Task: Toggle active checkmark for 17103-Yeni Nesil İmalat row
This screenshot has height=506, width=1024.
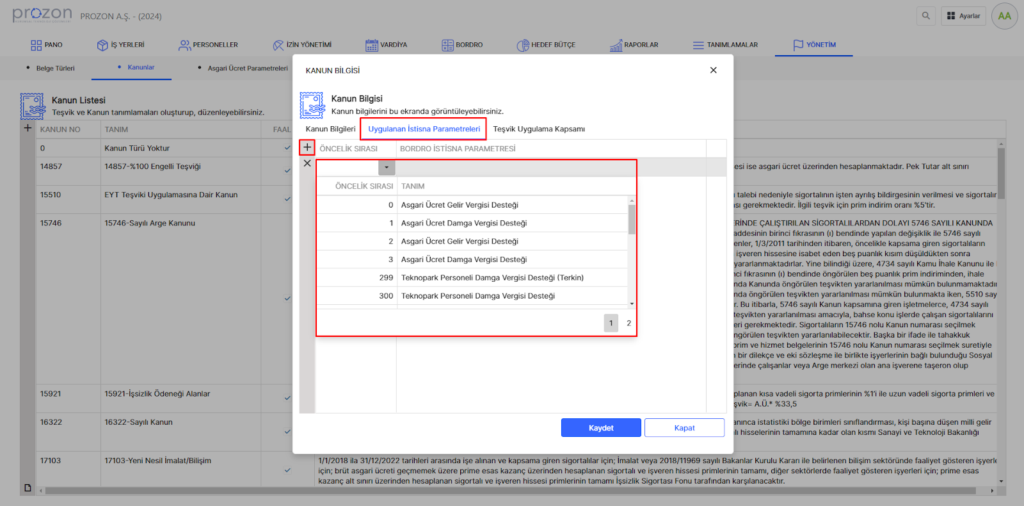Action: pyautogui.click(x=286, y=460)
